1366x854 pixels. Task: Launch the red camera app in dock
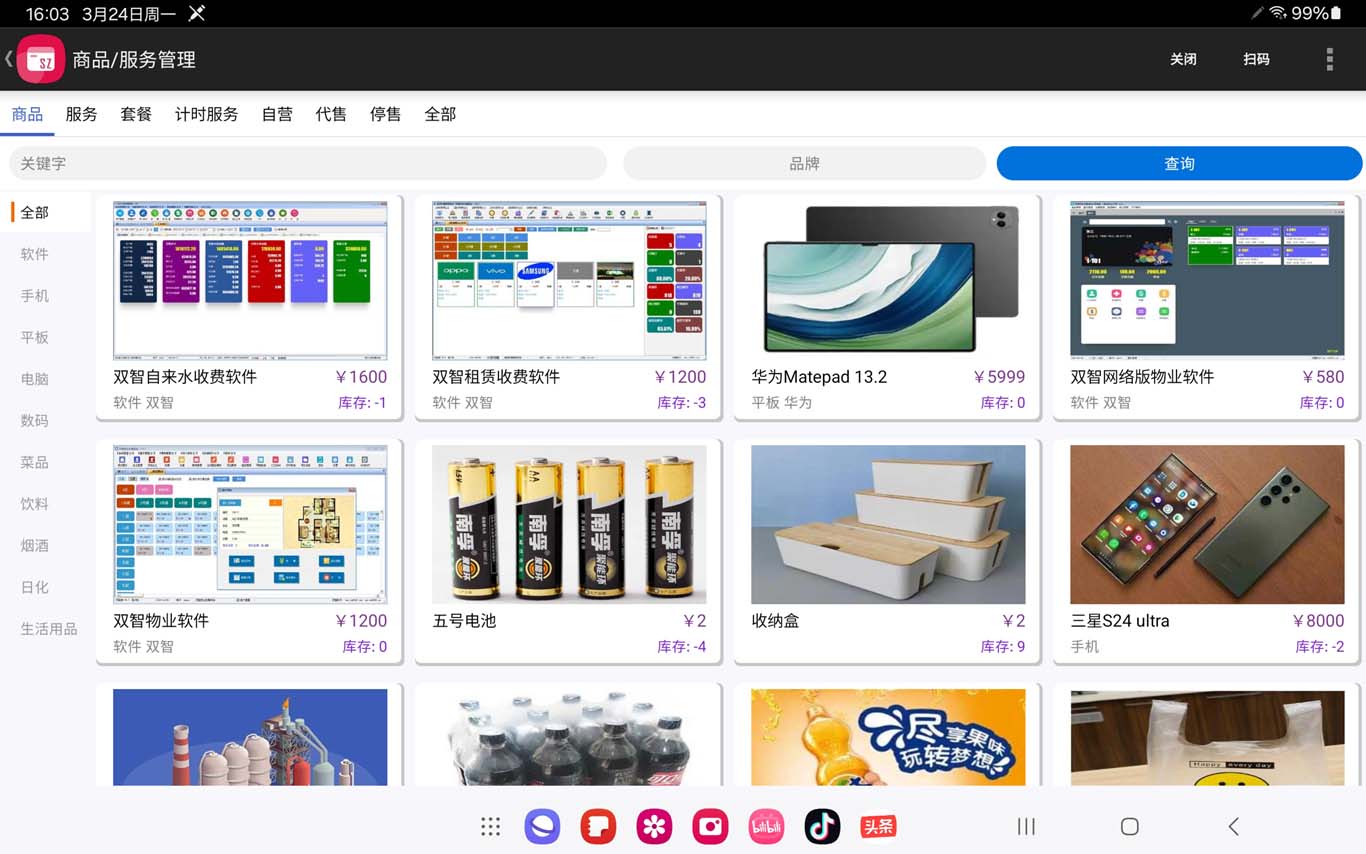[x=711, y=826]
